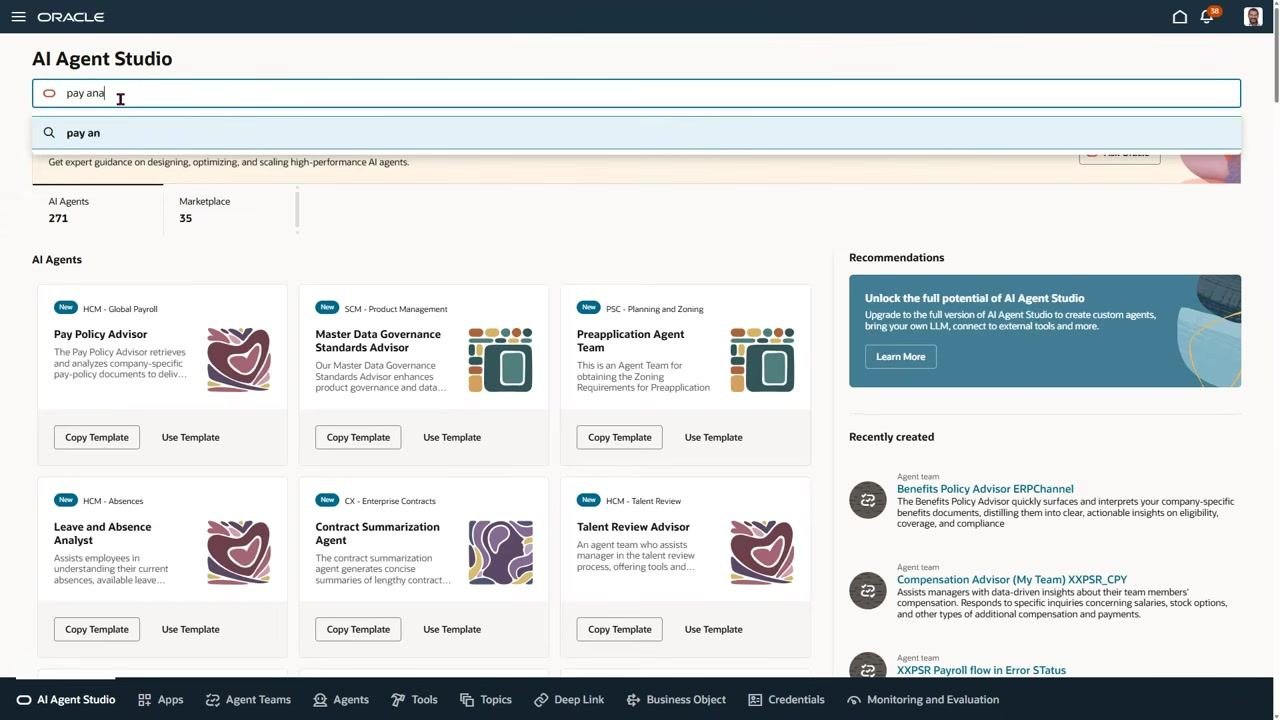Image resolution: width=1280 pixels, height=720 pixels.
Task: Select the AI Agents 271 tab
Action: (98, 210)
